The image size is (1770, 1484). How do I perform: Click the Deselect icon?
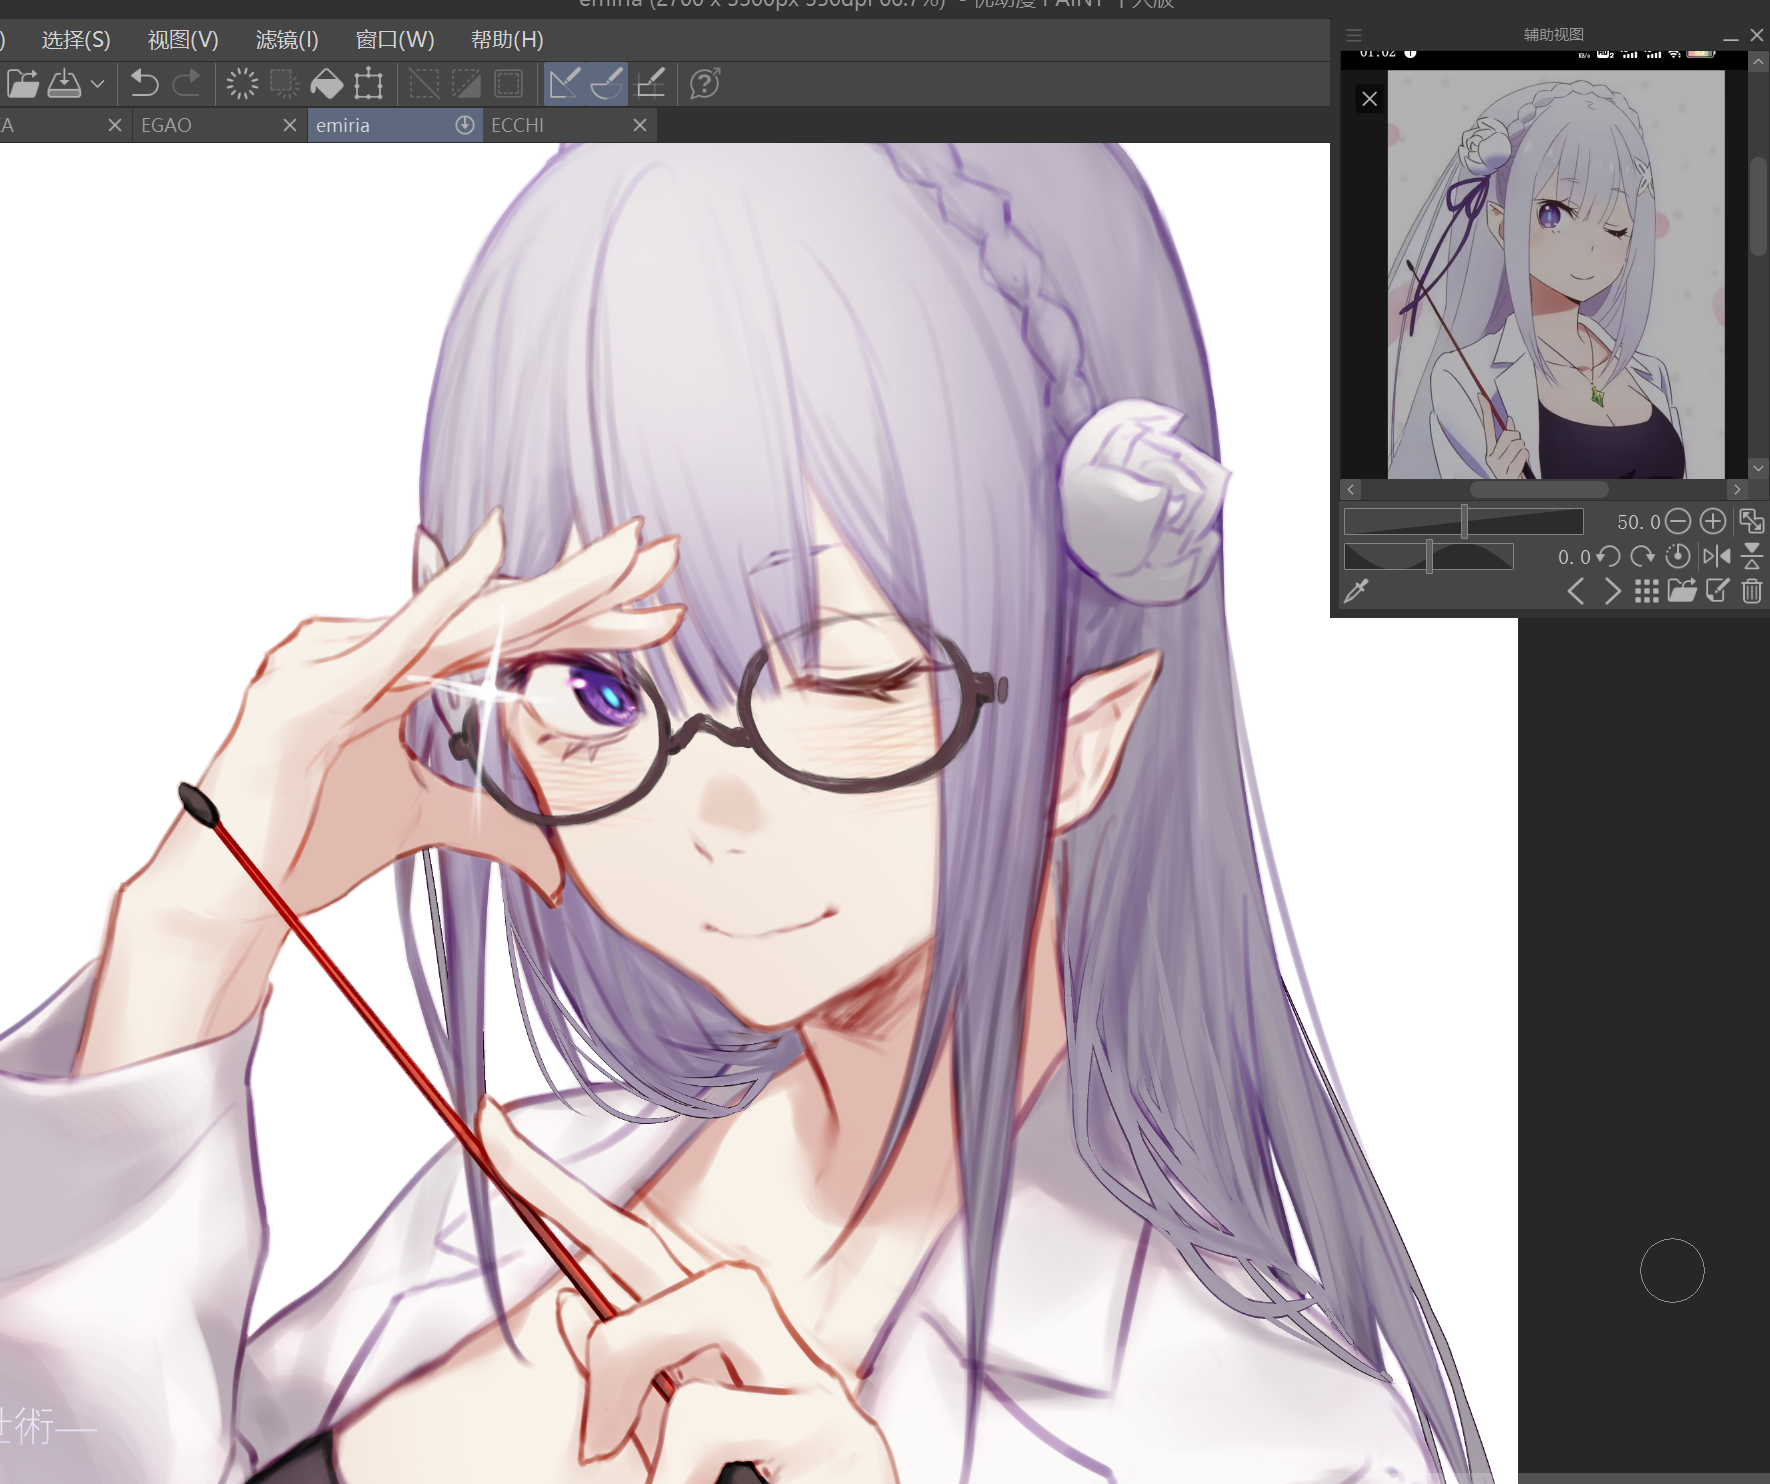pyautogui.click(x=424, y=84)
